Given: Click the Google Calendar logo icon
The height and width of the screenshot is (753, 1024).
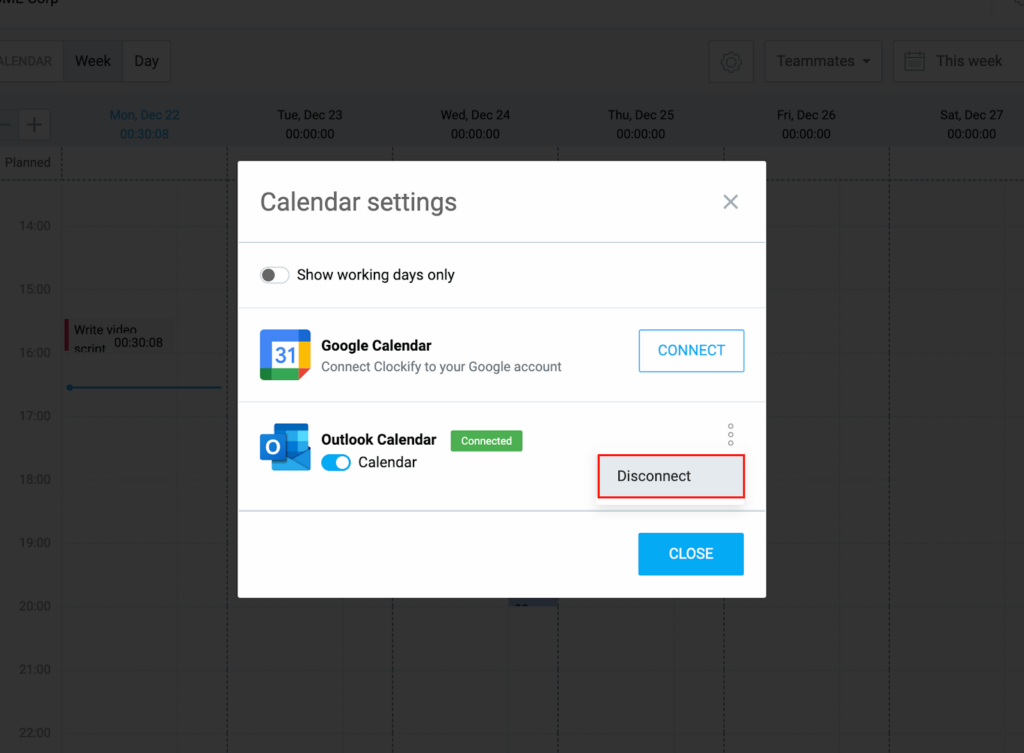Looking at the screenshot, I should 285,355.
